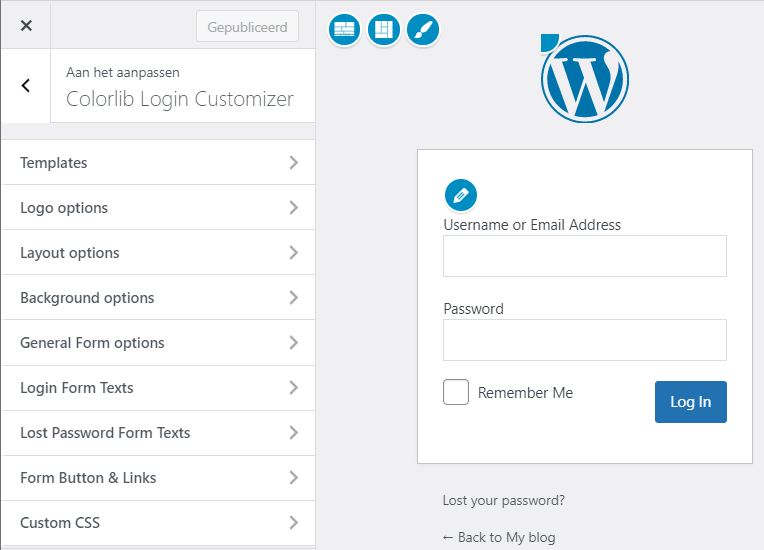764x550 pixels.
Task: Go back using the left arrow icon
Action: point(26,86)
